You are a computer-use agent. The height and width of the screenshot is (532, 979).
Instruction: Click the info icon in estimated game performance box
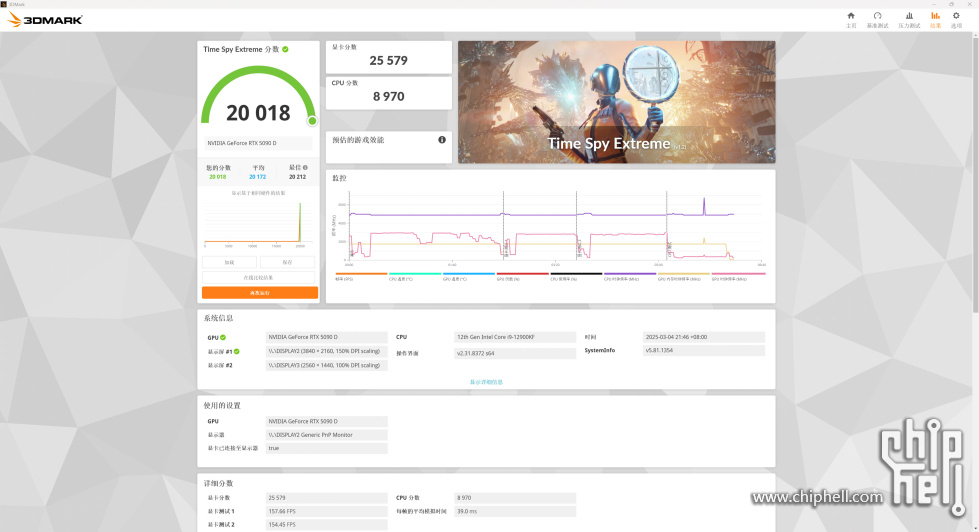coord(441,140)
